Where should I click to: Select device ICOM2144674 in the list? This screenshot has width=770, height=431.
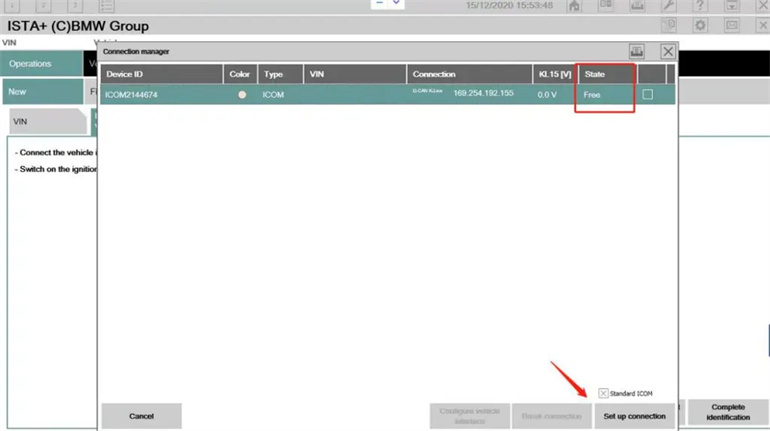(131, 95)
